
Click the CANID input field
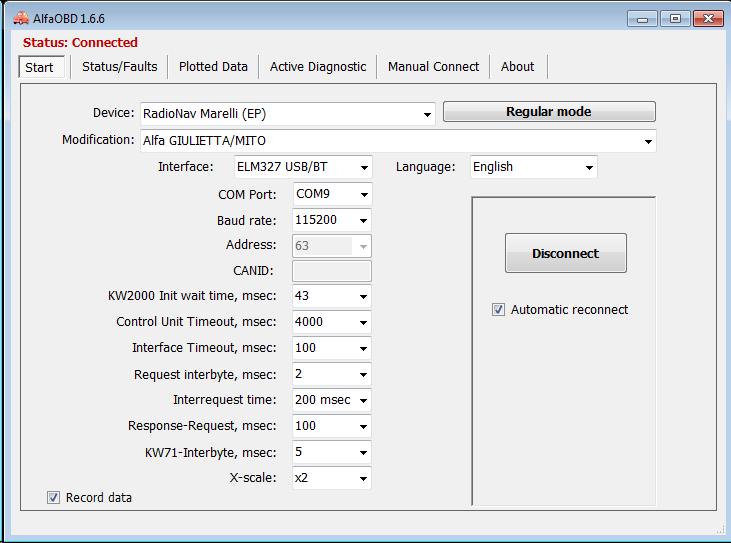click(x=331, y=271)
